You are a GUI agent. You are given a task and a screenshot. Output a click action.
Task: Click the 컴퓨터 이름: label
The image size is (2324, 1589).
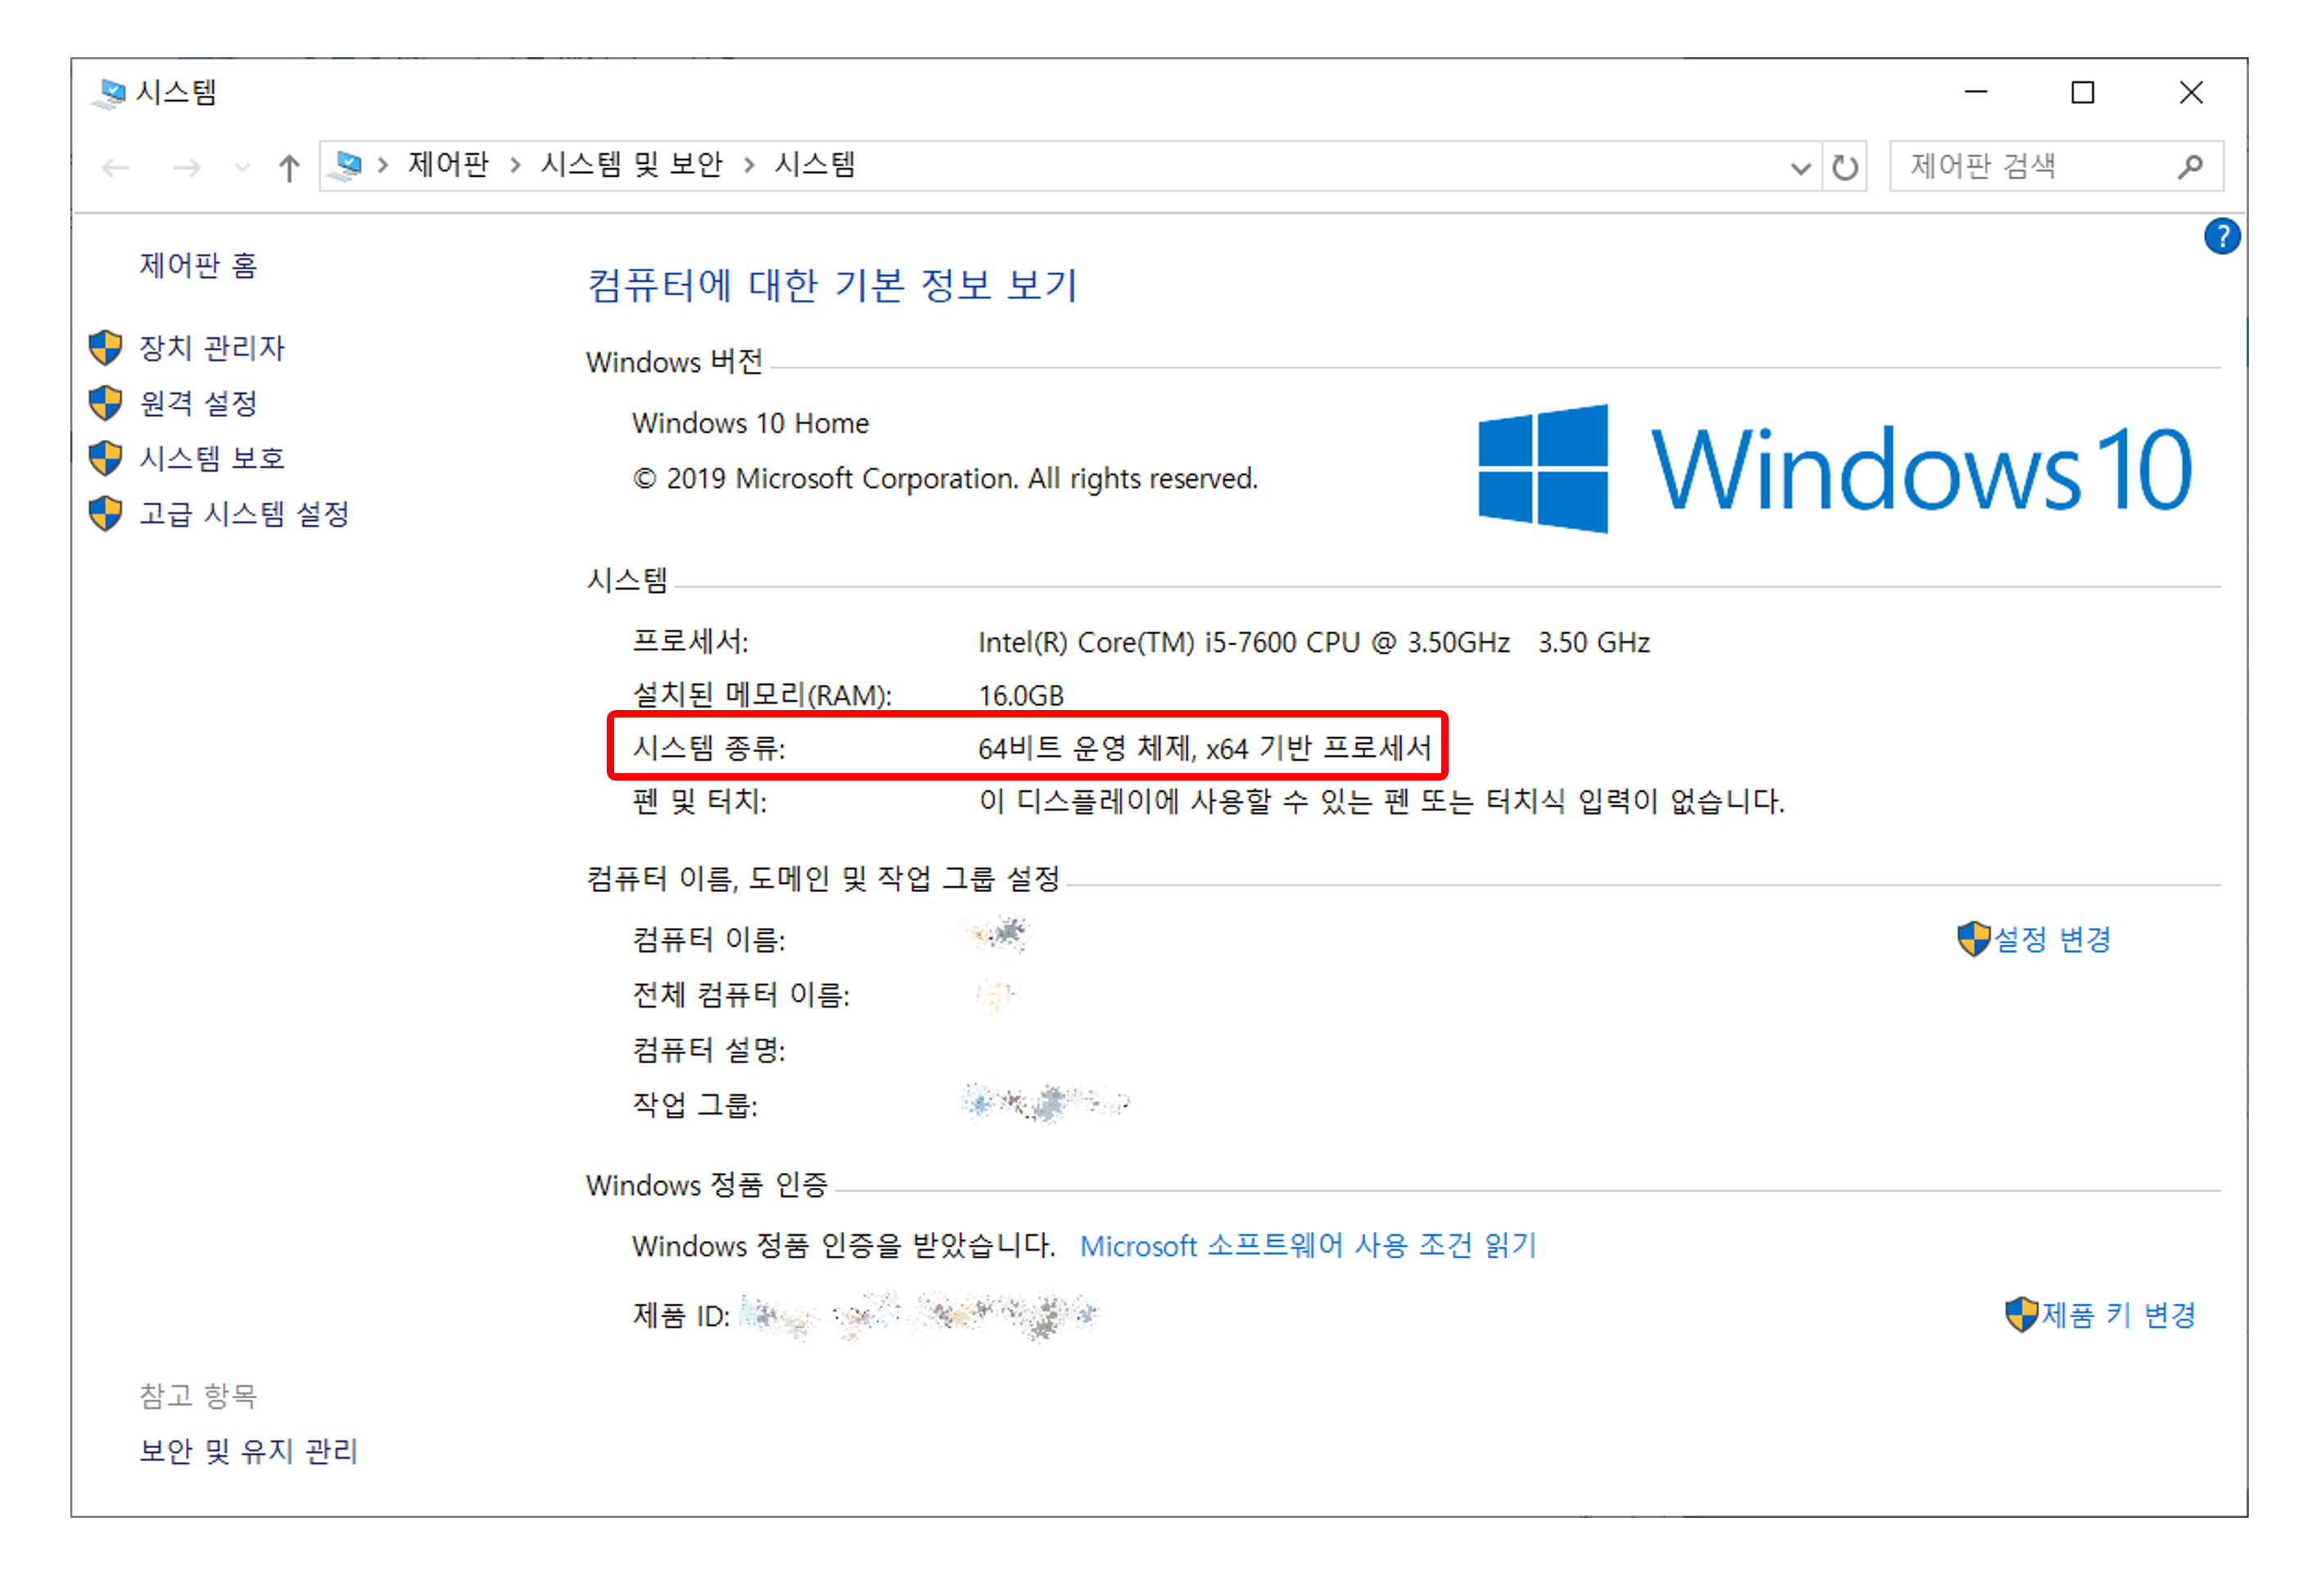pyautogui.click(x=709, y=939)
